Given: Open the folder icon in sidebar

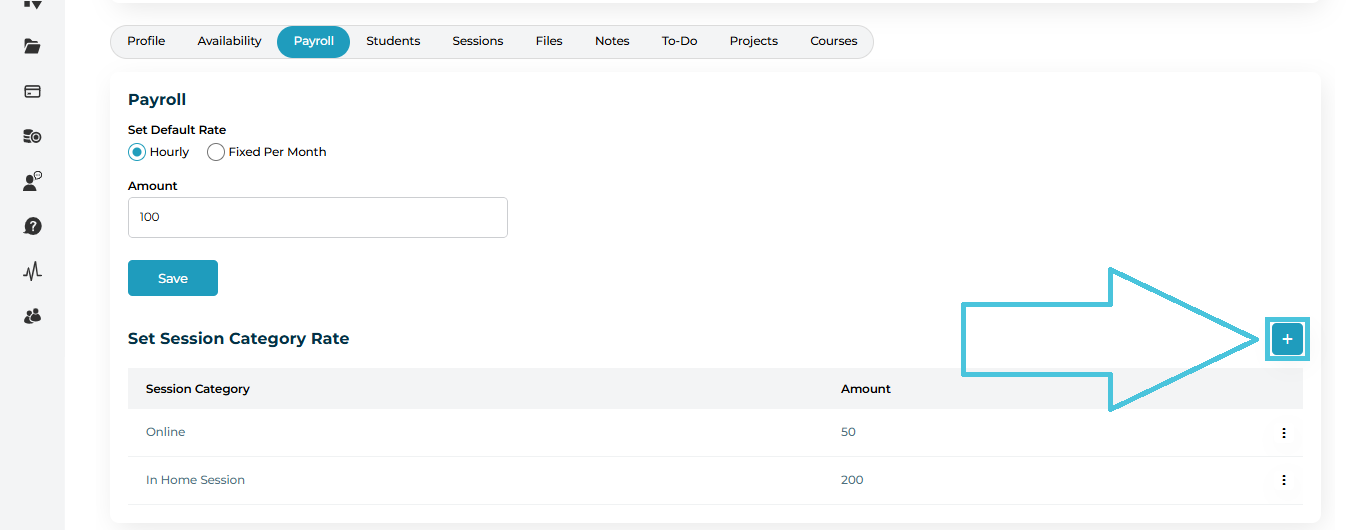Looking at the screenshot, I should coord(32,46).
